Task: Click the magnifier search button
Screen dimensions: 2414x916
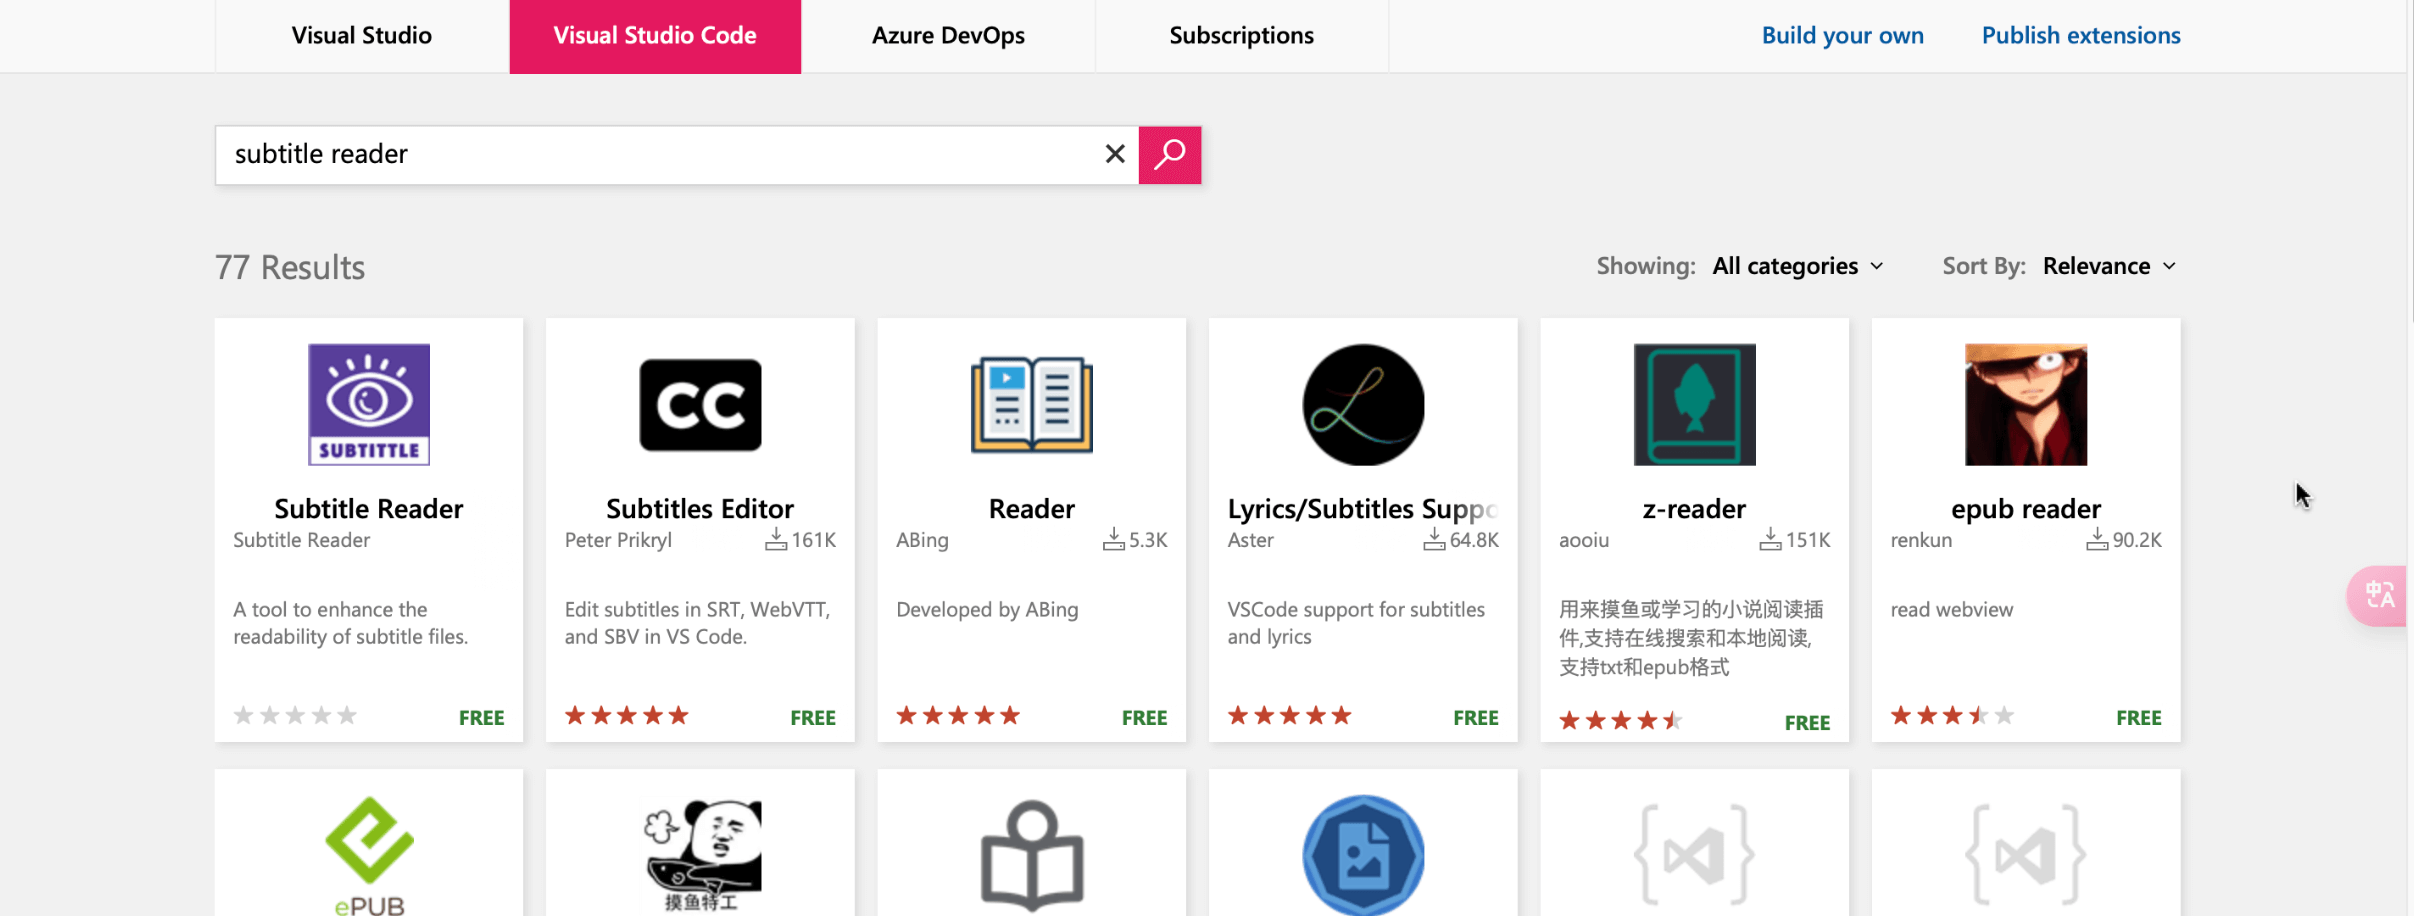Action: tap(1169, 155)
